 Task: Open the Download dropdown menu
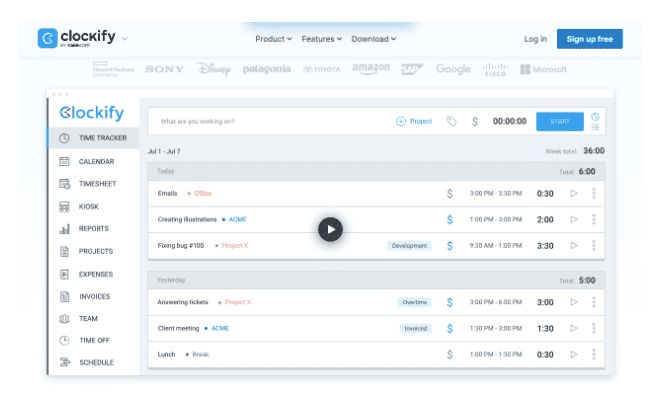click(373, 39)
